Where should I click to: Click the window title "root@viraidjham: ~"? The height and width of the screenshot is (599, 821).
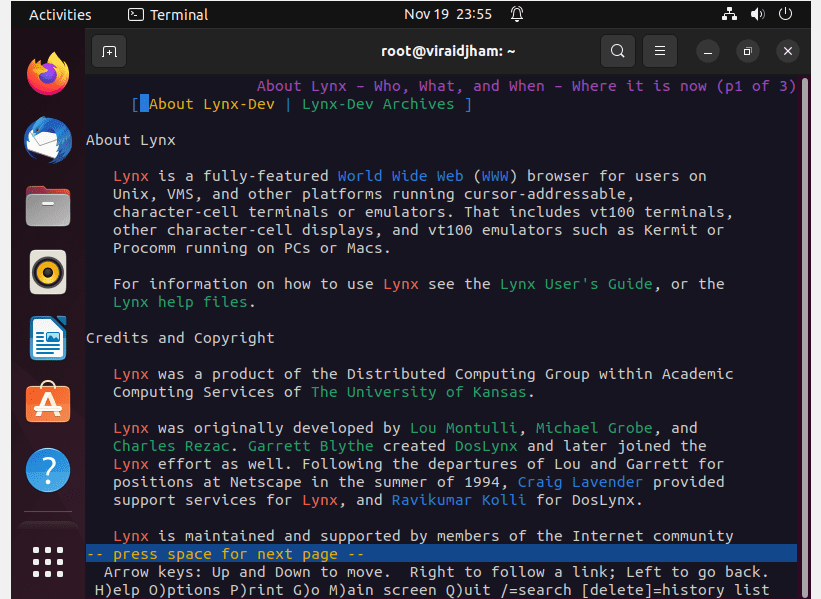click(448, 51)
